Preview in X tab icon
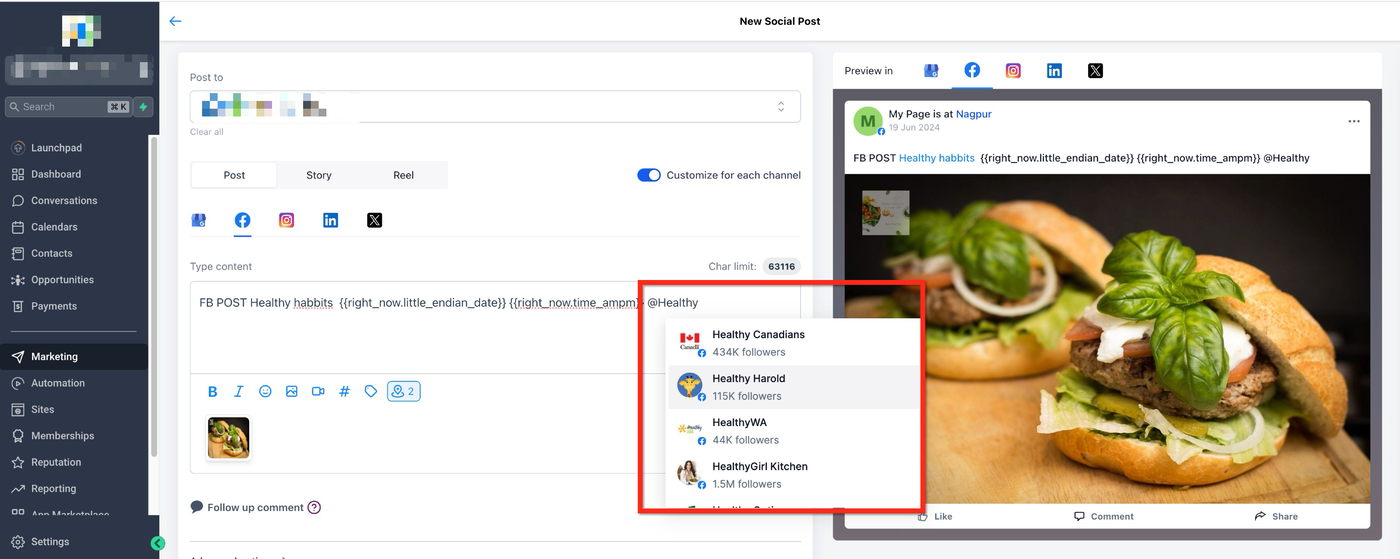 coord(1095,71)
